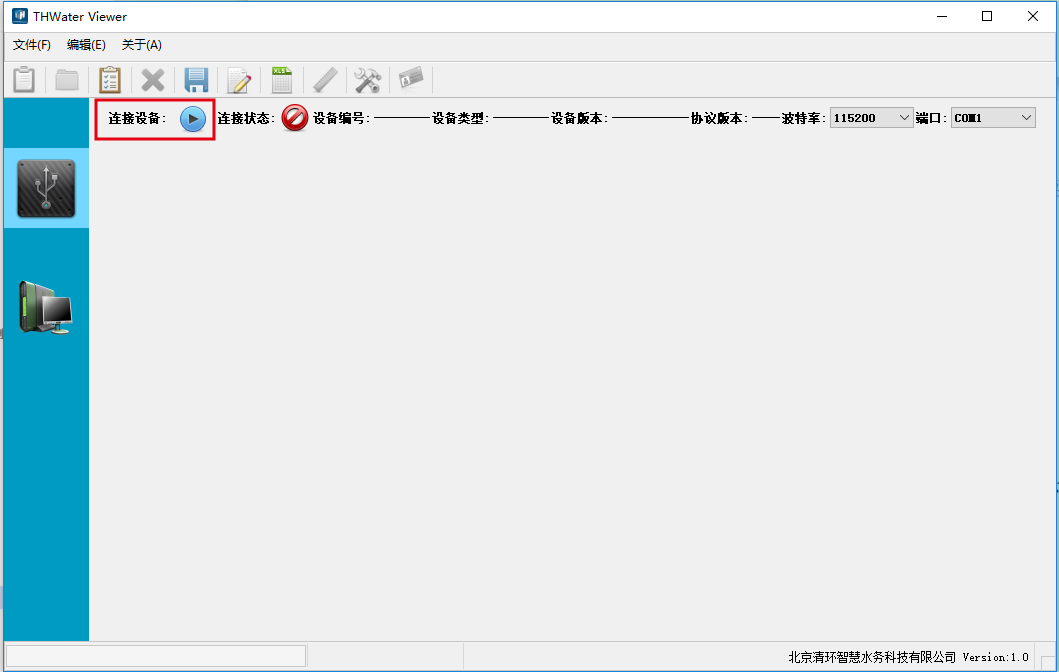Click the 连接设备 label
The height and width of the screenshot is (672, 1059).
coord(137,118)
